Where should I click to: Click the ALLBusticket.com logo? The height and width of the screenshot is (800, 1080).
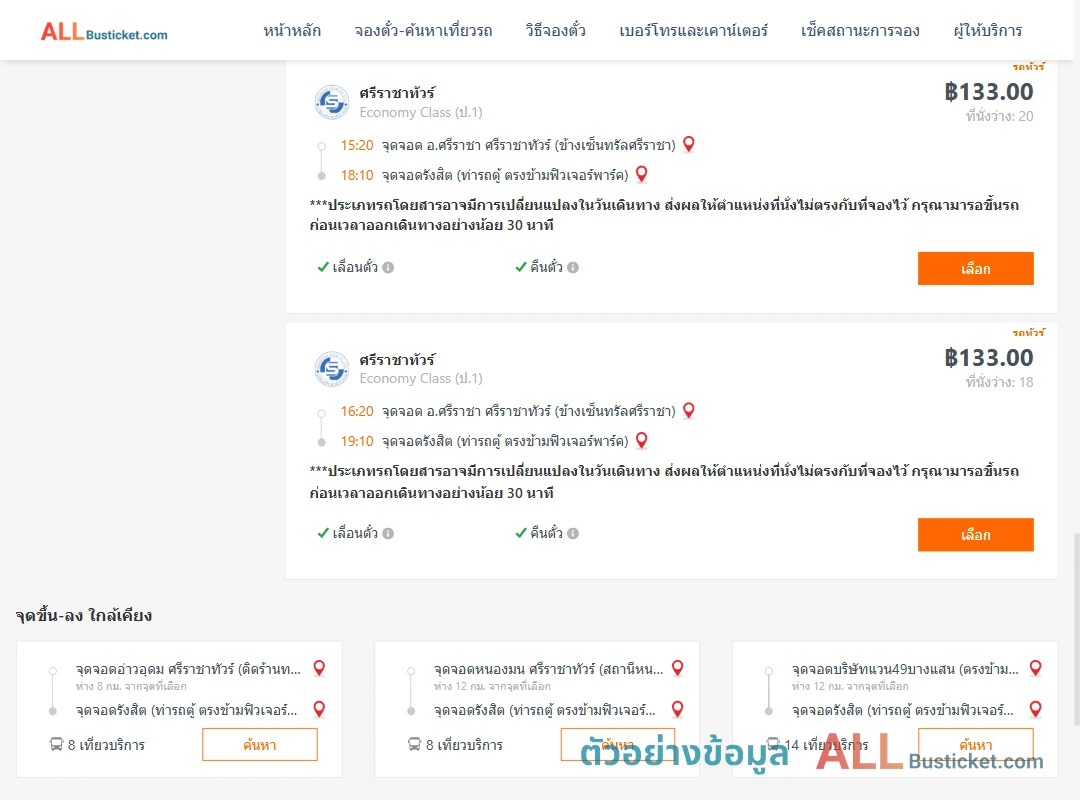(104, 32)
